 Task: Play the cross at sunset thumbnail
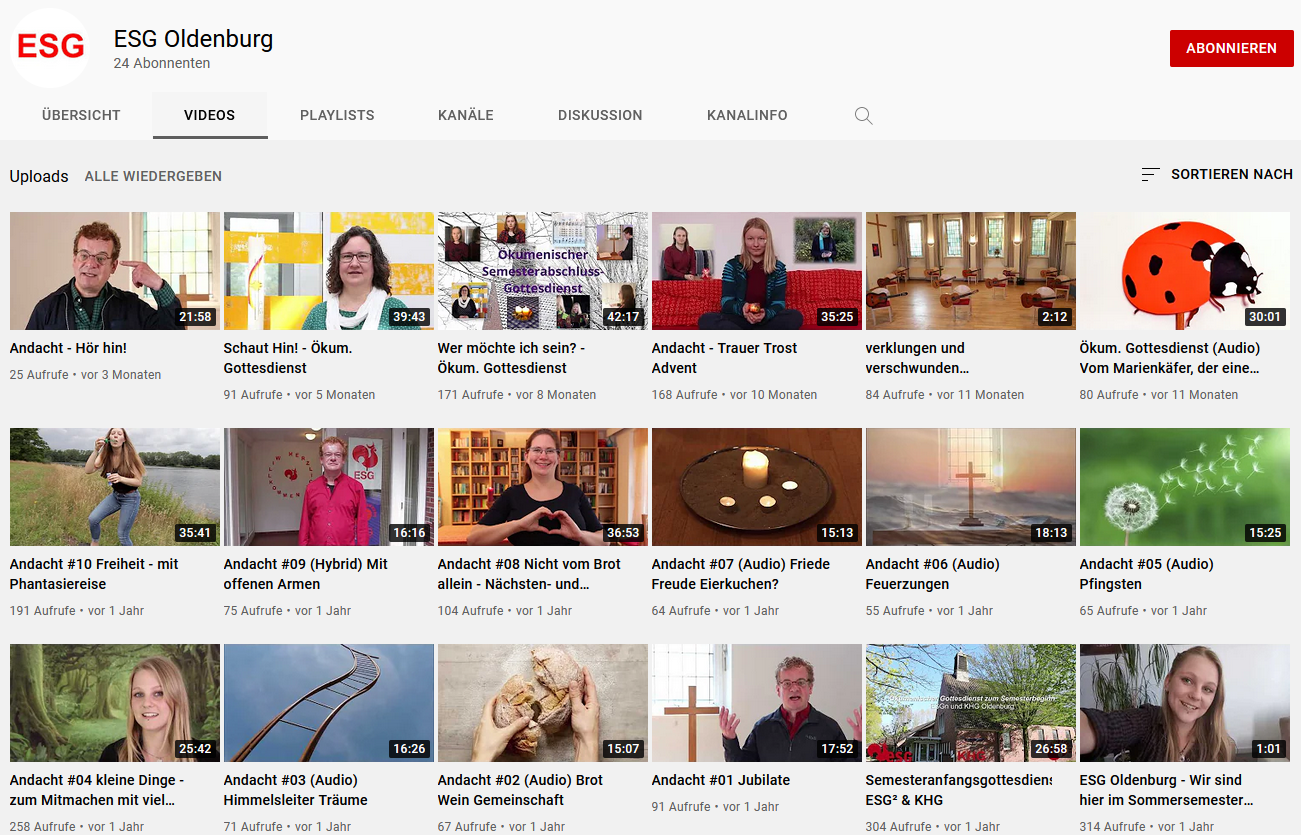click(x=971, y=487)
